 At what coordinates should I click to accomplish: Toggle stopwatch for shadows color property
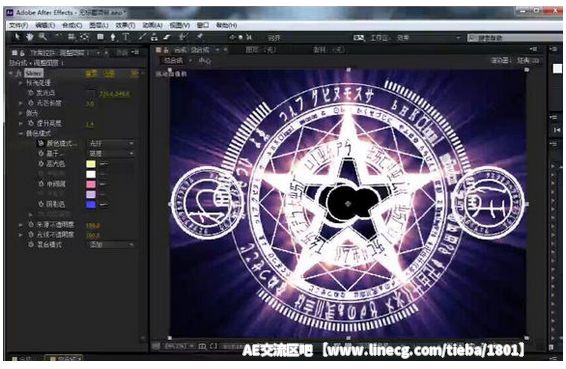(x=41, y=204)
